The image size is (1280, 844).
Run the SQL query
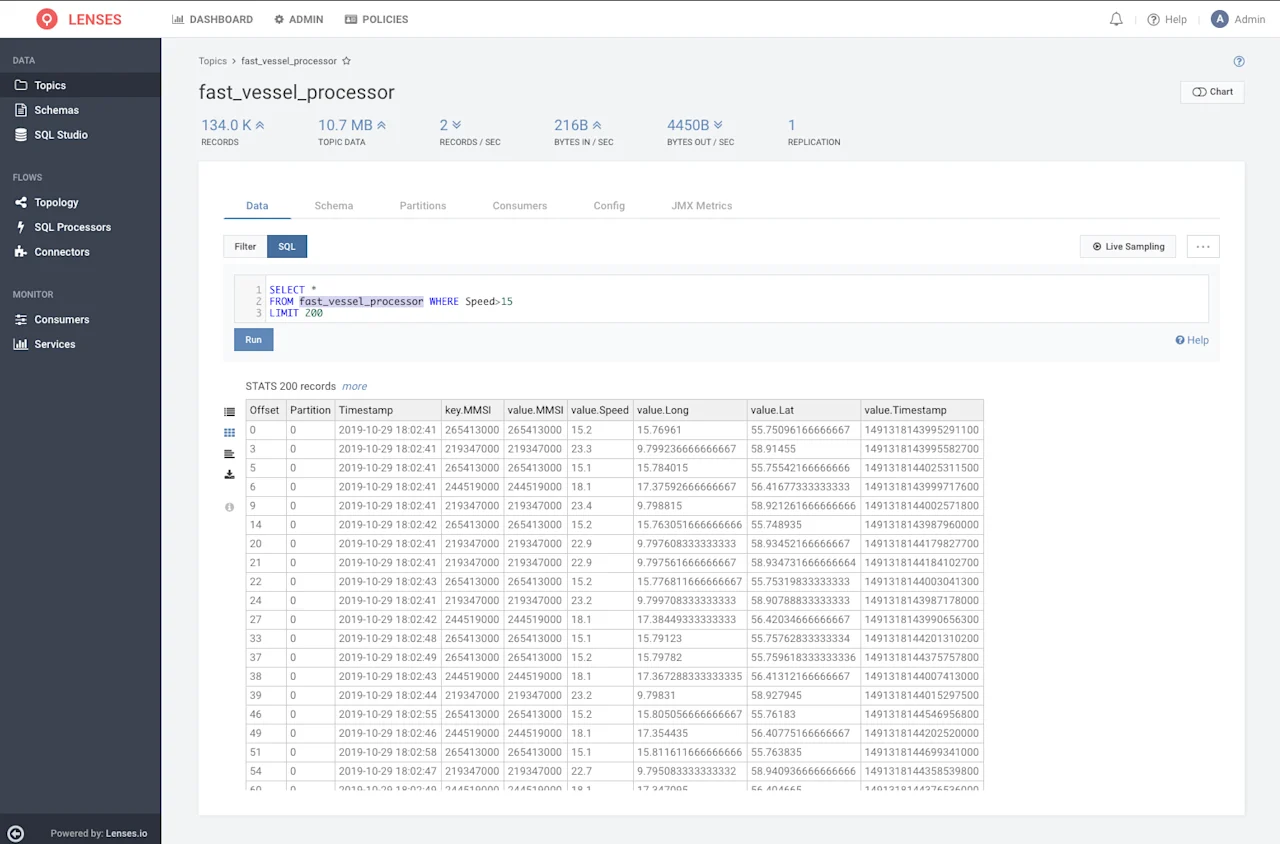(x=254, y=340)
